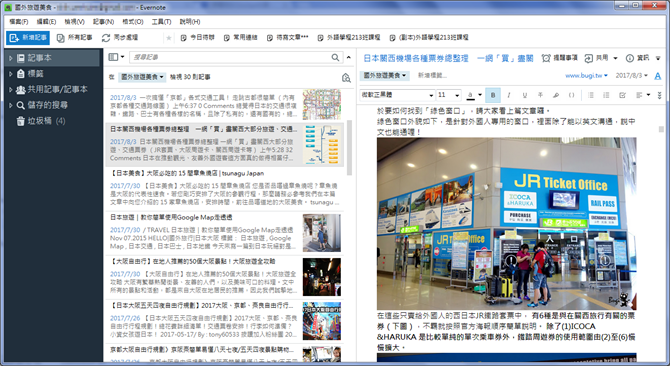
Task: Expand the 標籤 tags tree arrow
Action: pyautogui.click(x=11, y=74)
